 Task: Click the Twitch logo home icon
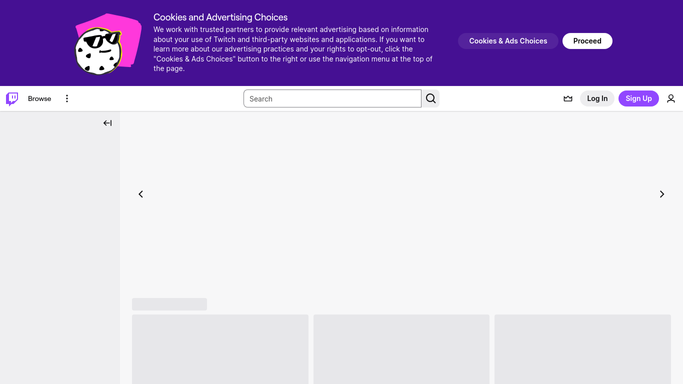[12, 99]
